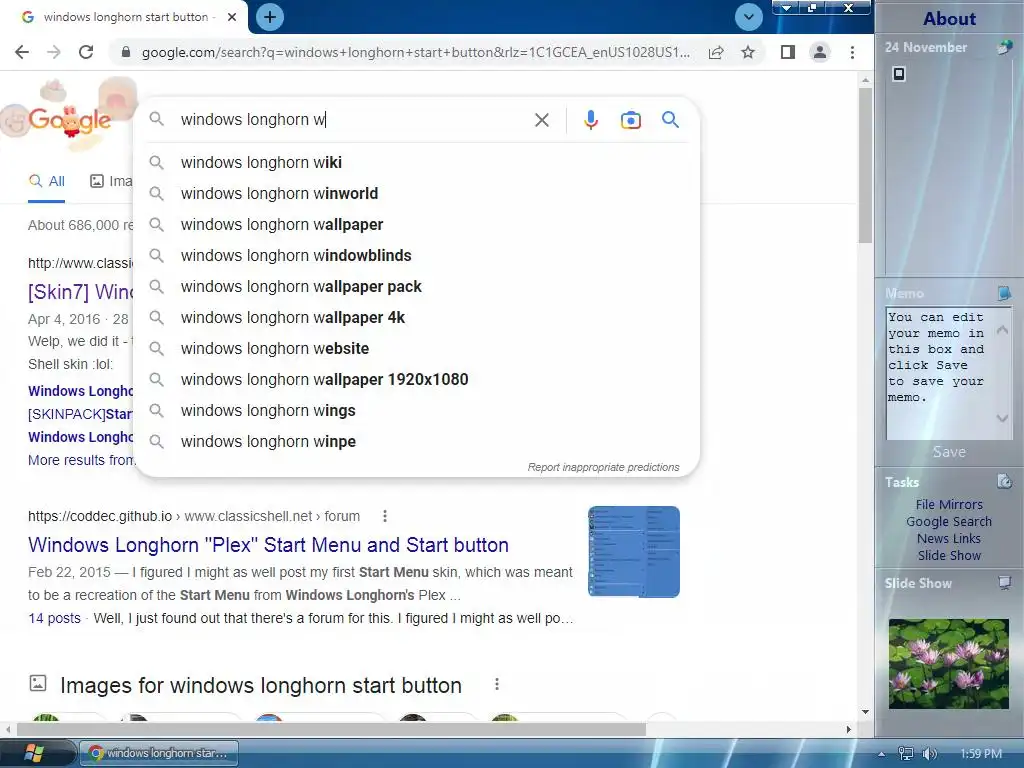
Task: Open the tab search dropdown
Action: click(748, 17)
